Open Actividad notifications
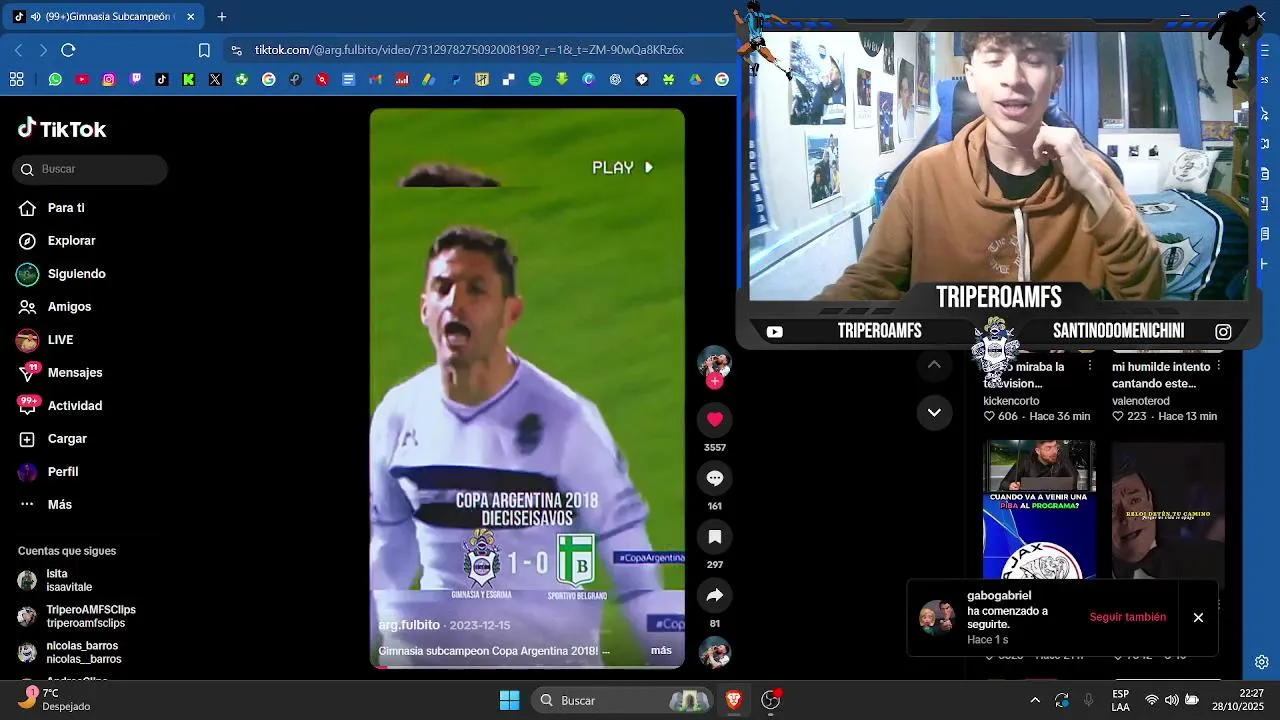The image size is (1280, 720). 75,406
